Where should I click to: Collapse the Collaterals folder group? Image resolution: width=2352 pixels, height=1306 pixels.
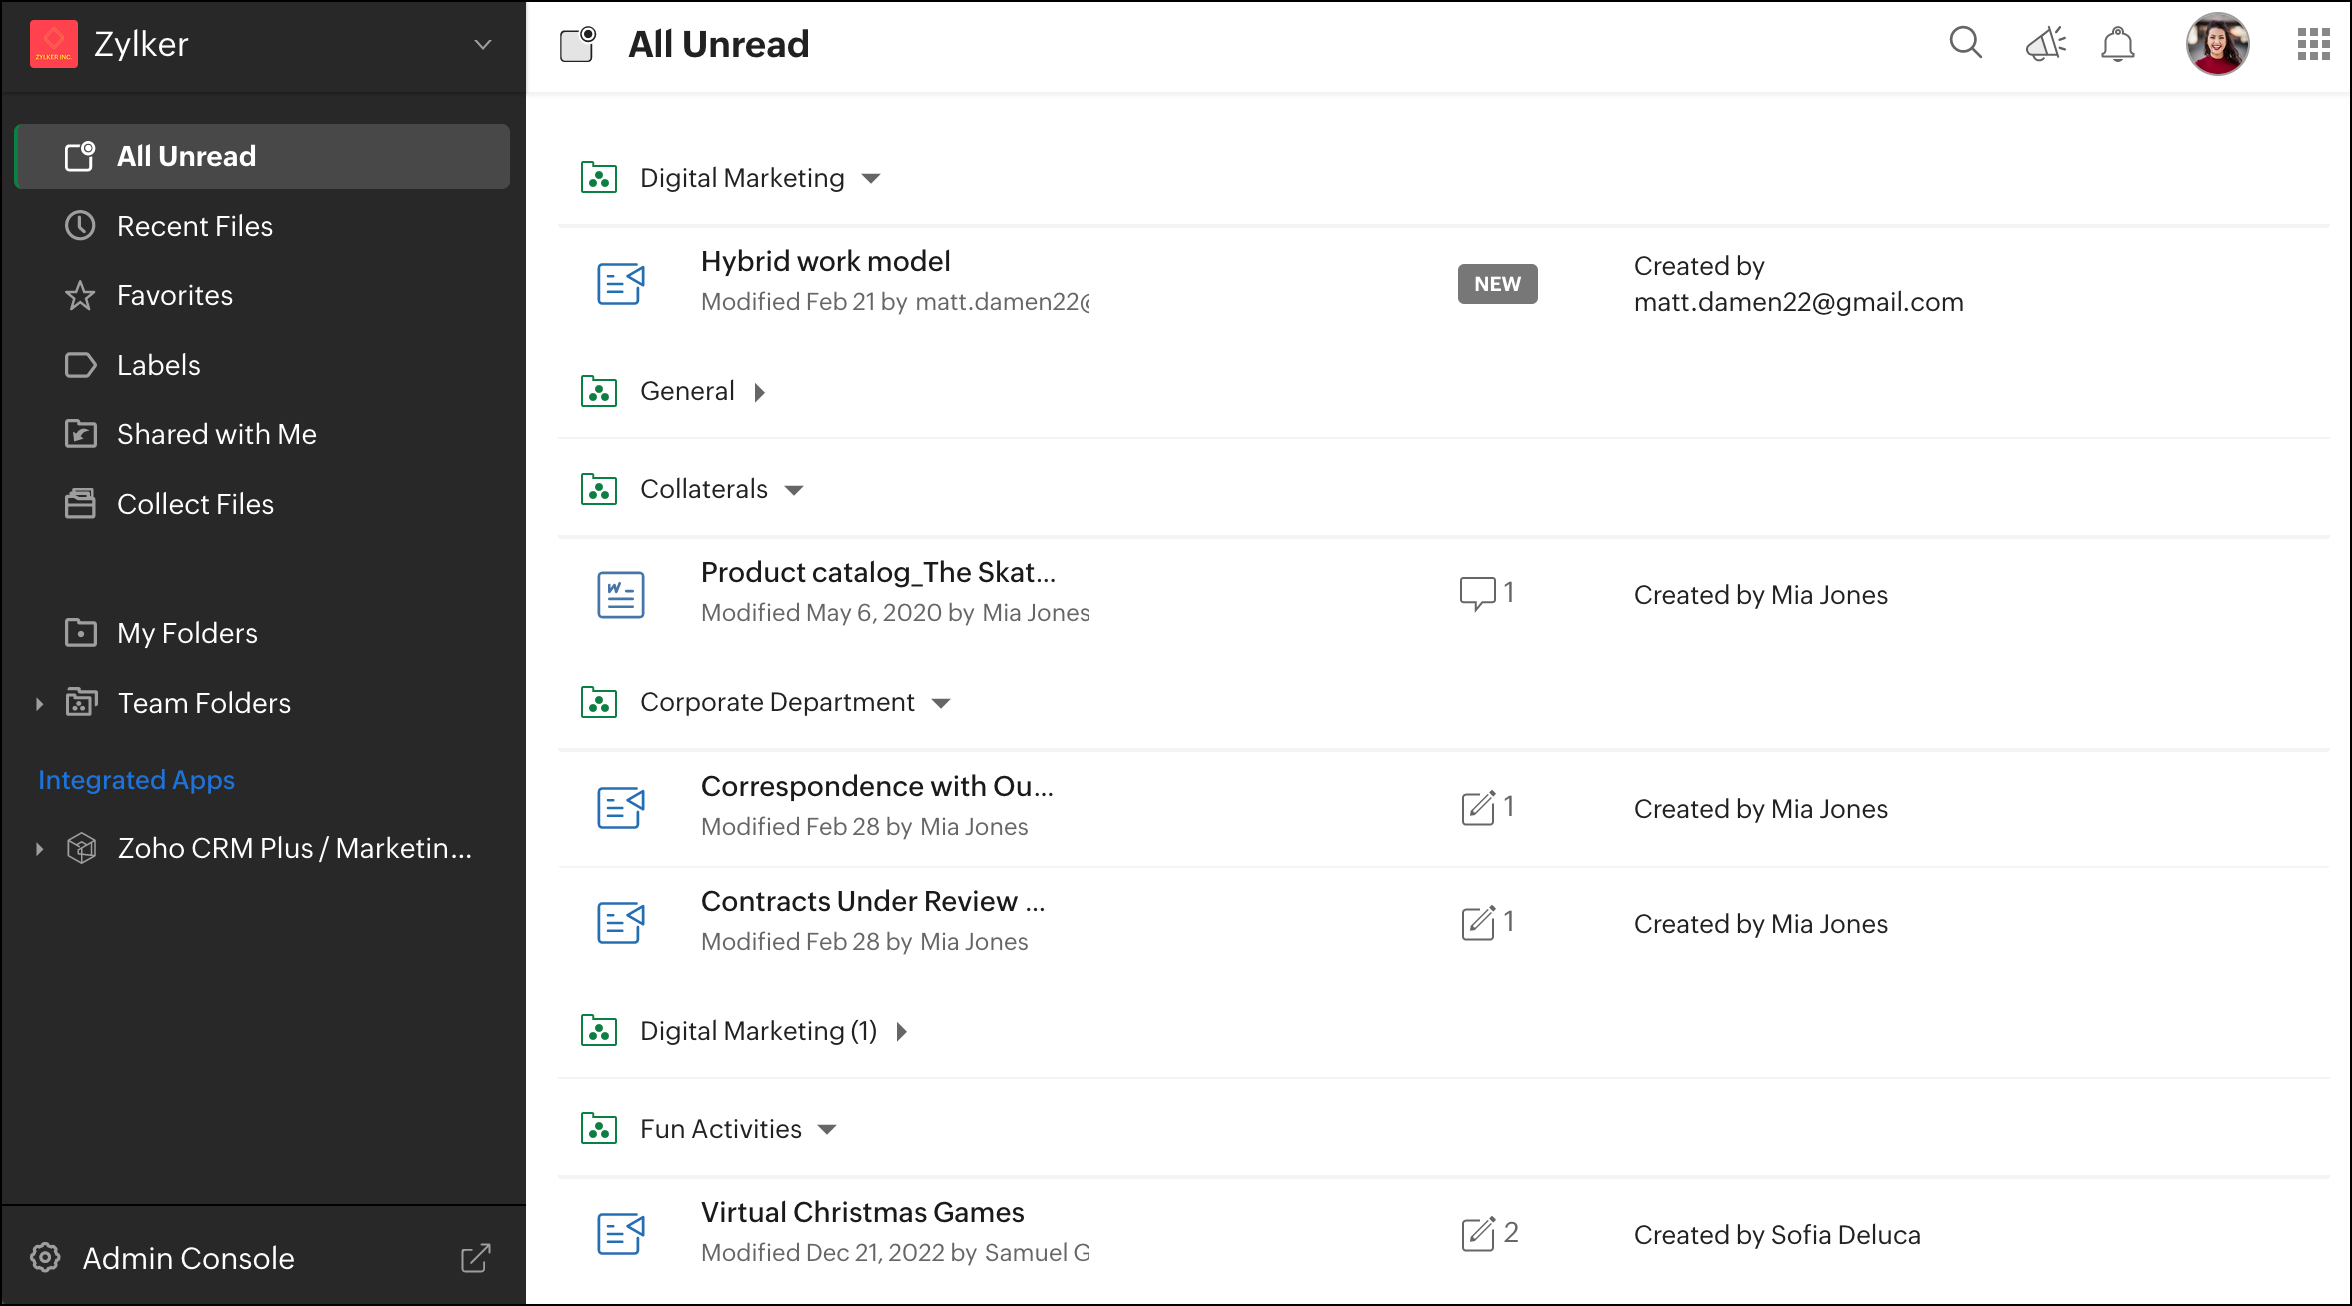pos(794,490)
